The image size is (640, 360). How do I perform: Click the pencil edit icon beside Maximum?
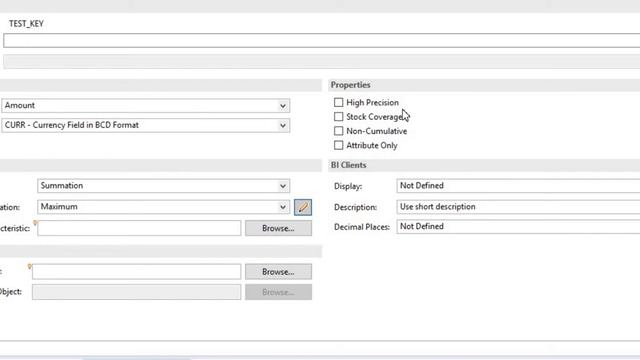tap(302, 207)
